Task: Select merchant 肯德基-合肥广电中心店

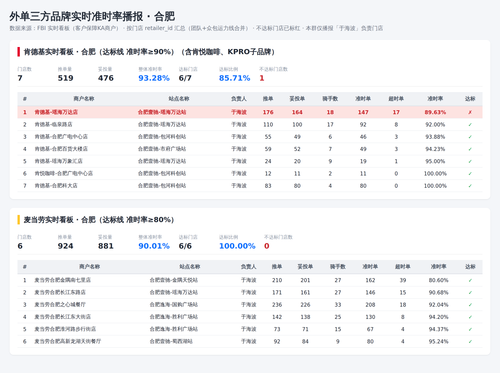Action: (x=61, y=137)
